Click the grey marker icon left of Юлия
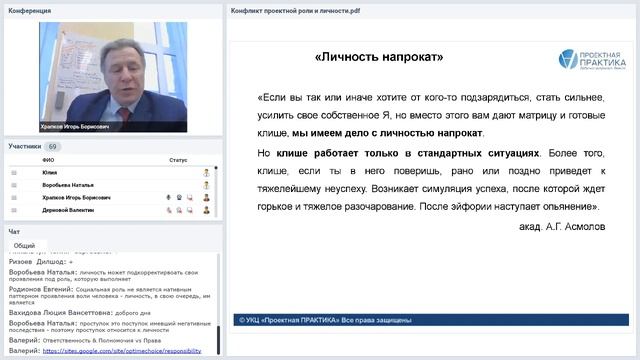Image resolution: width=640 pixels, height=360 pixels. 14,173
